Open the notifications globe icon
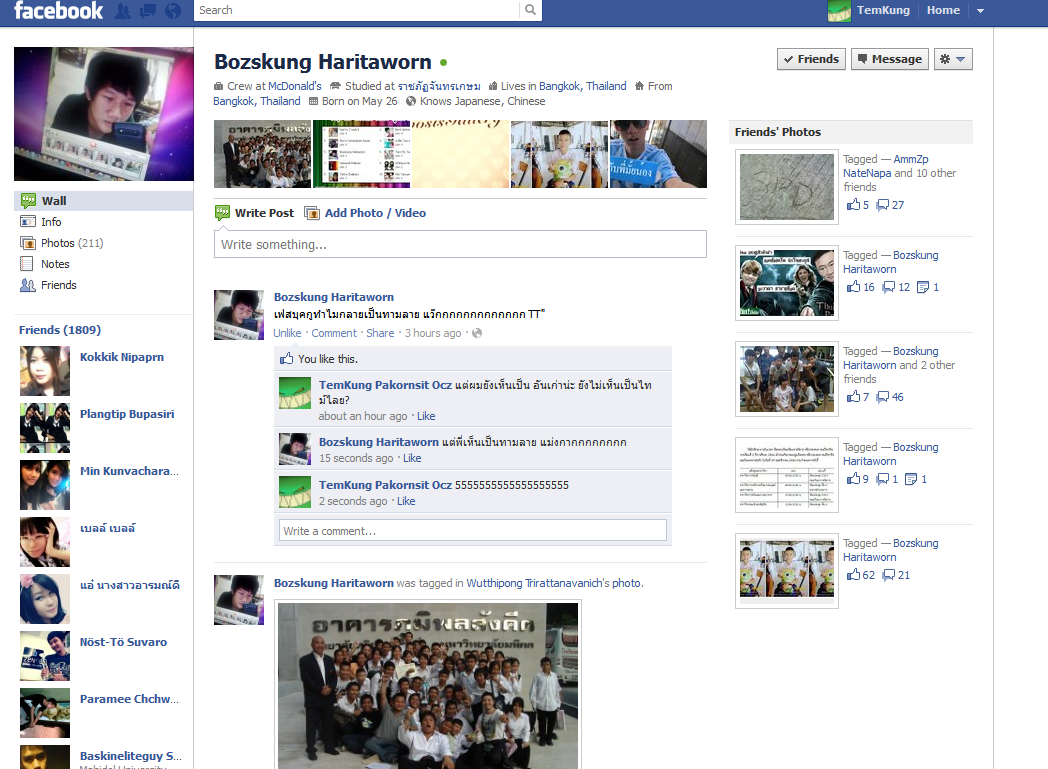Image resolution: width=1048 pixels, height=769 pixels. click(172, 11)
